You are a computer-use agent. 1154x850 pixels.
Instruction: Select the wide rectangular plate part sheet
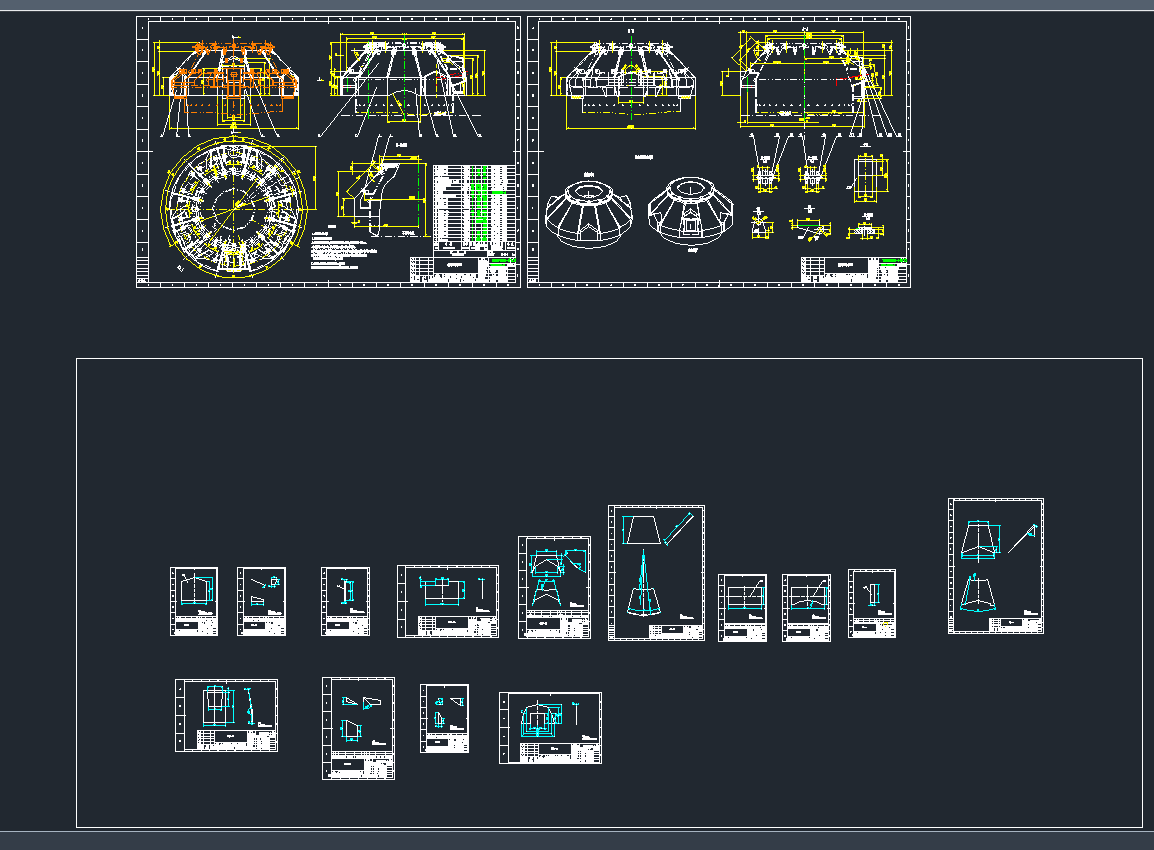[447, 600]
